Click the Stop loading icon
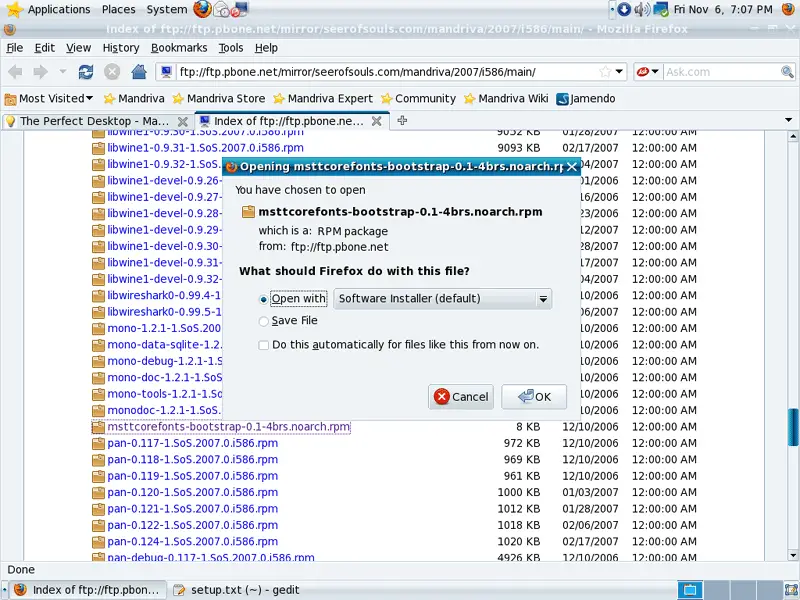This screenshot has width=800, height=600. (x=112, y=72)
